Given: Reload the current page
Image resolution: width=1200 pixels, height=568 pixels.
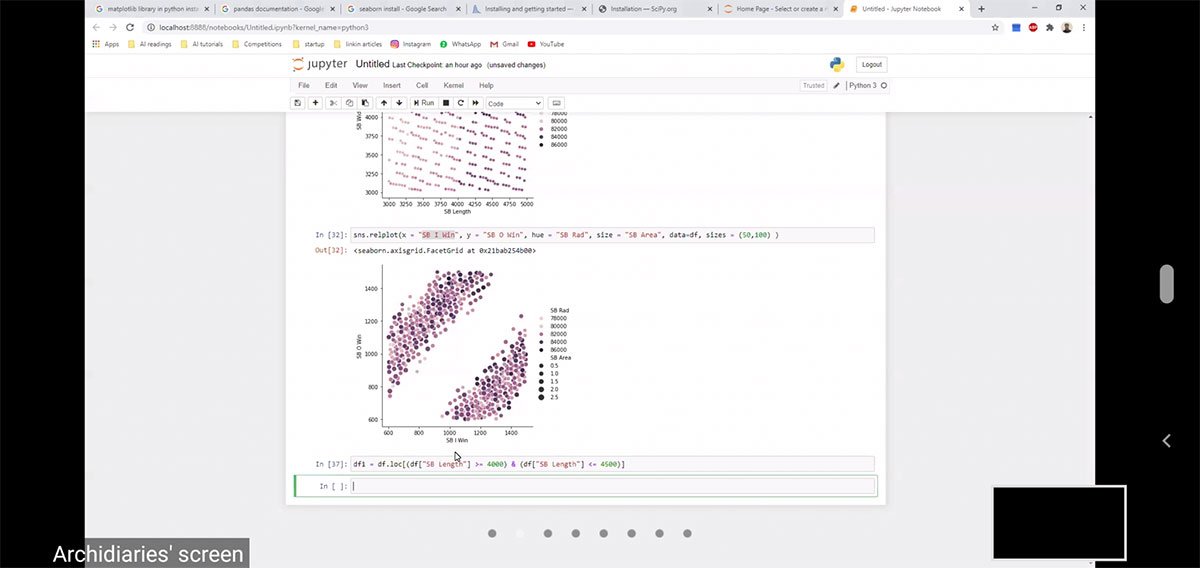Looking at the screenshot, I should click(x=130, y=27).
